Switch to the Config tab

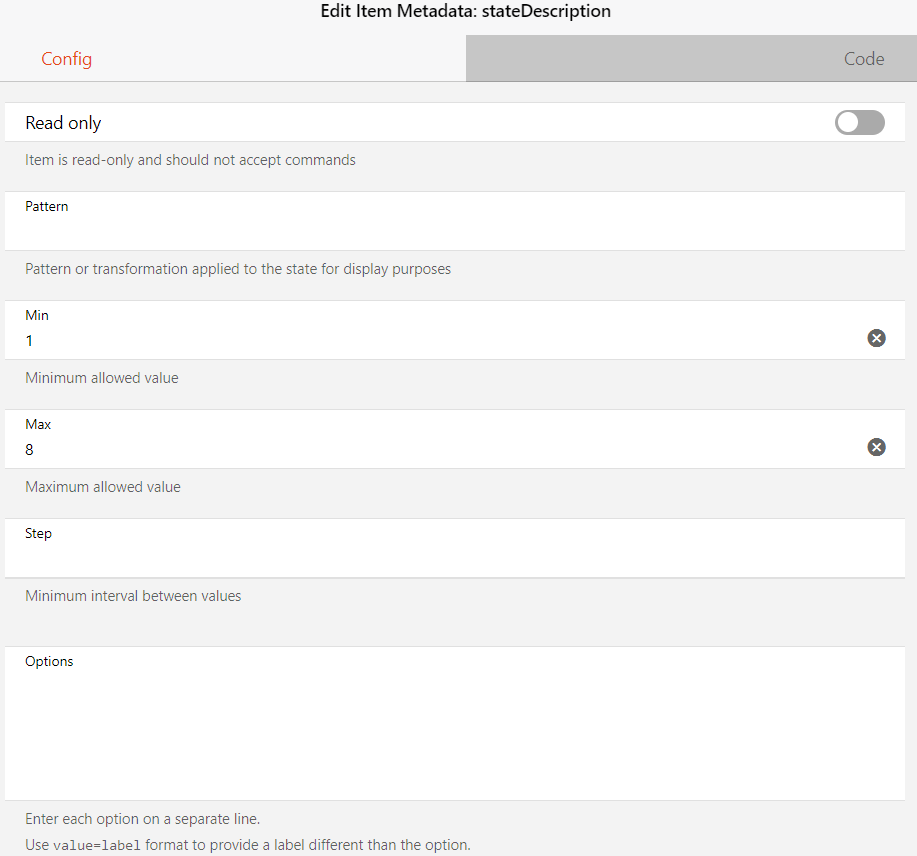[67, 59]
